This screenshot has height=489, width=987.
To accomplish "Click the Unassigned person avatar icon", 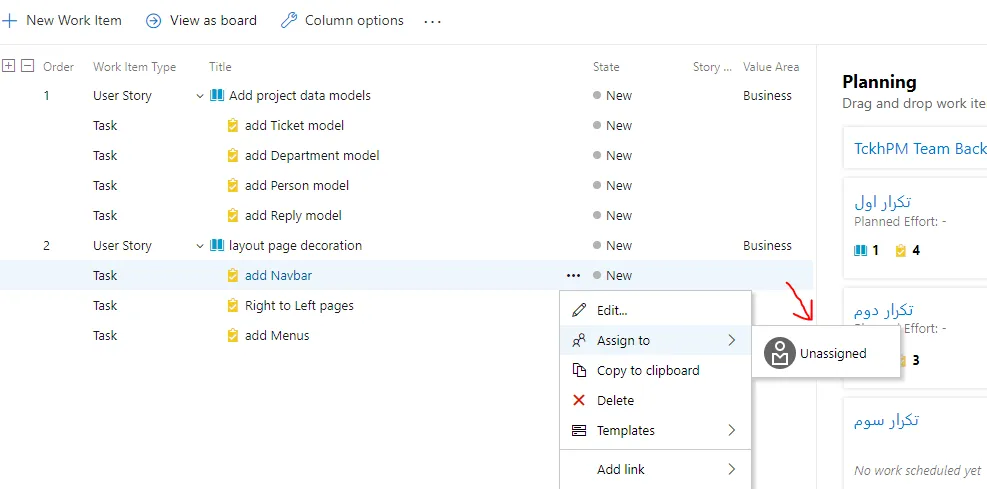I will tap(779, 353).
